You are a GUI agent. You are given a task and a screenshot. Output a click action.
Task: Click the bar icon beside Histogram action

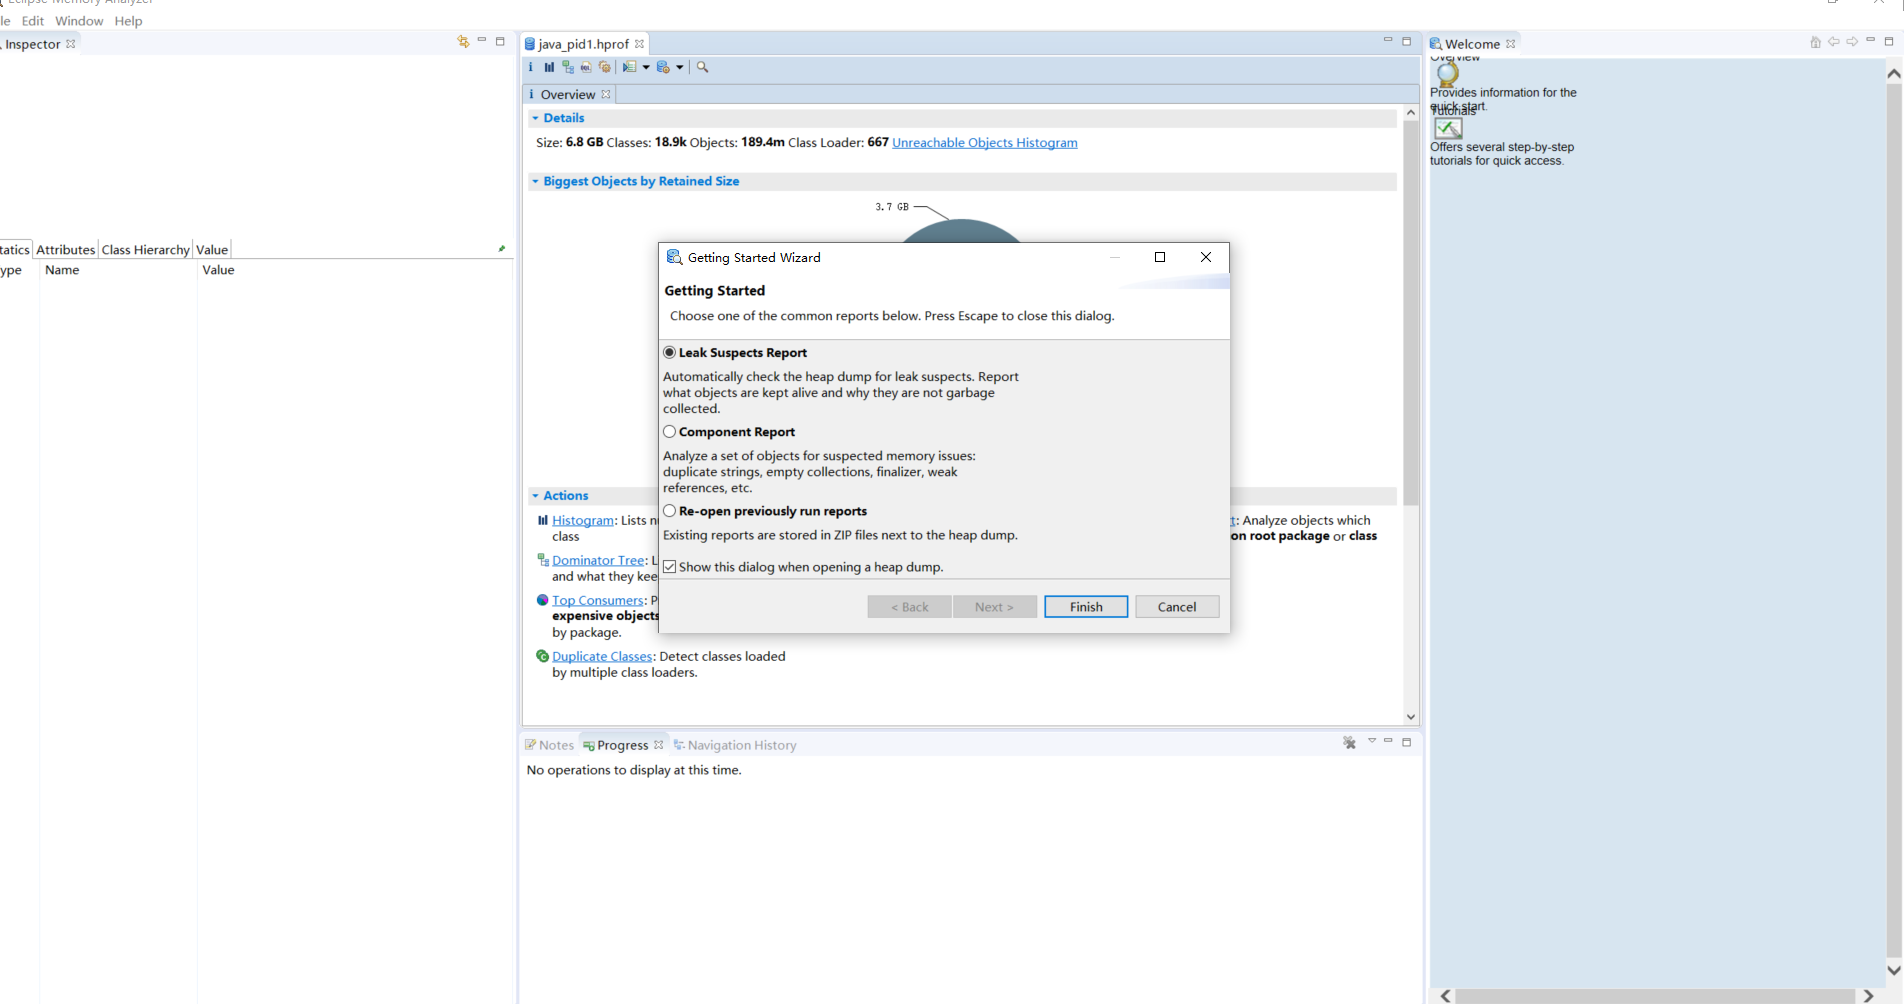click(543, 520)
